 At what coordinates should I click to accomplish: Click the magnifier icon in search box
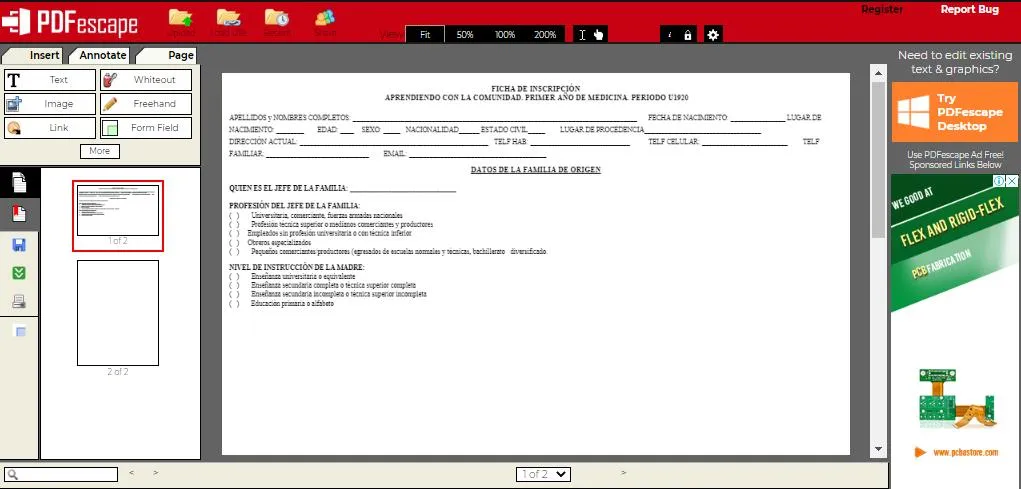12,475
